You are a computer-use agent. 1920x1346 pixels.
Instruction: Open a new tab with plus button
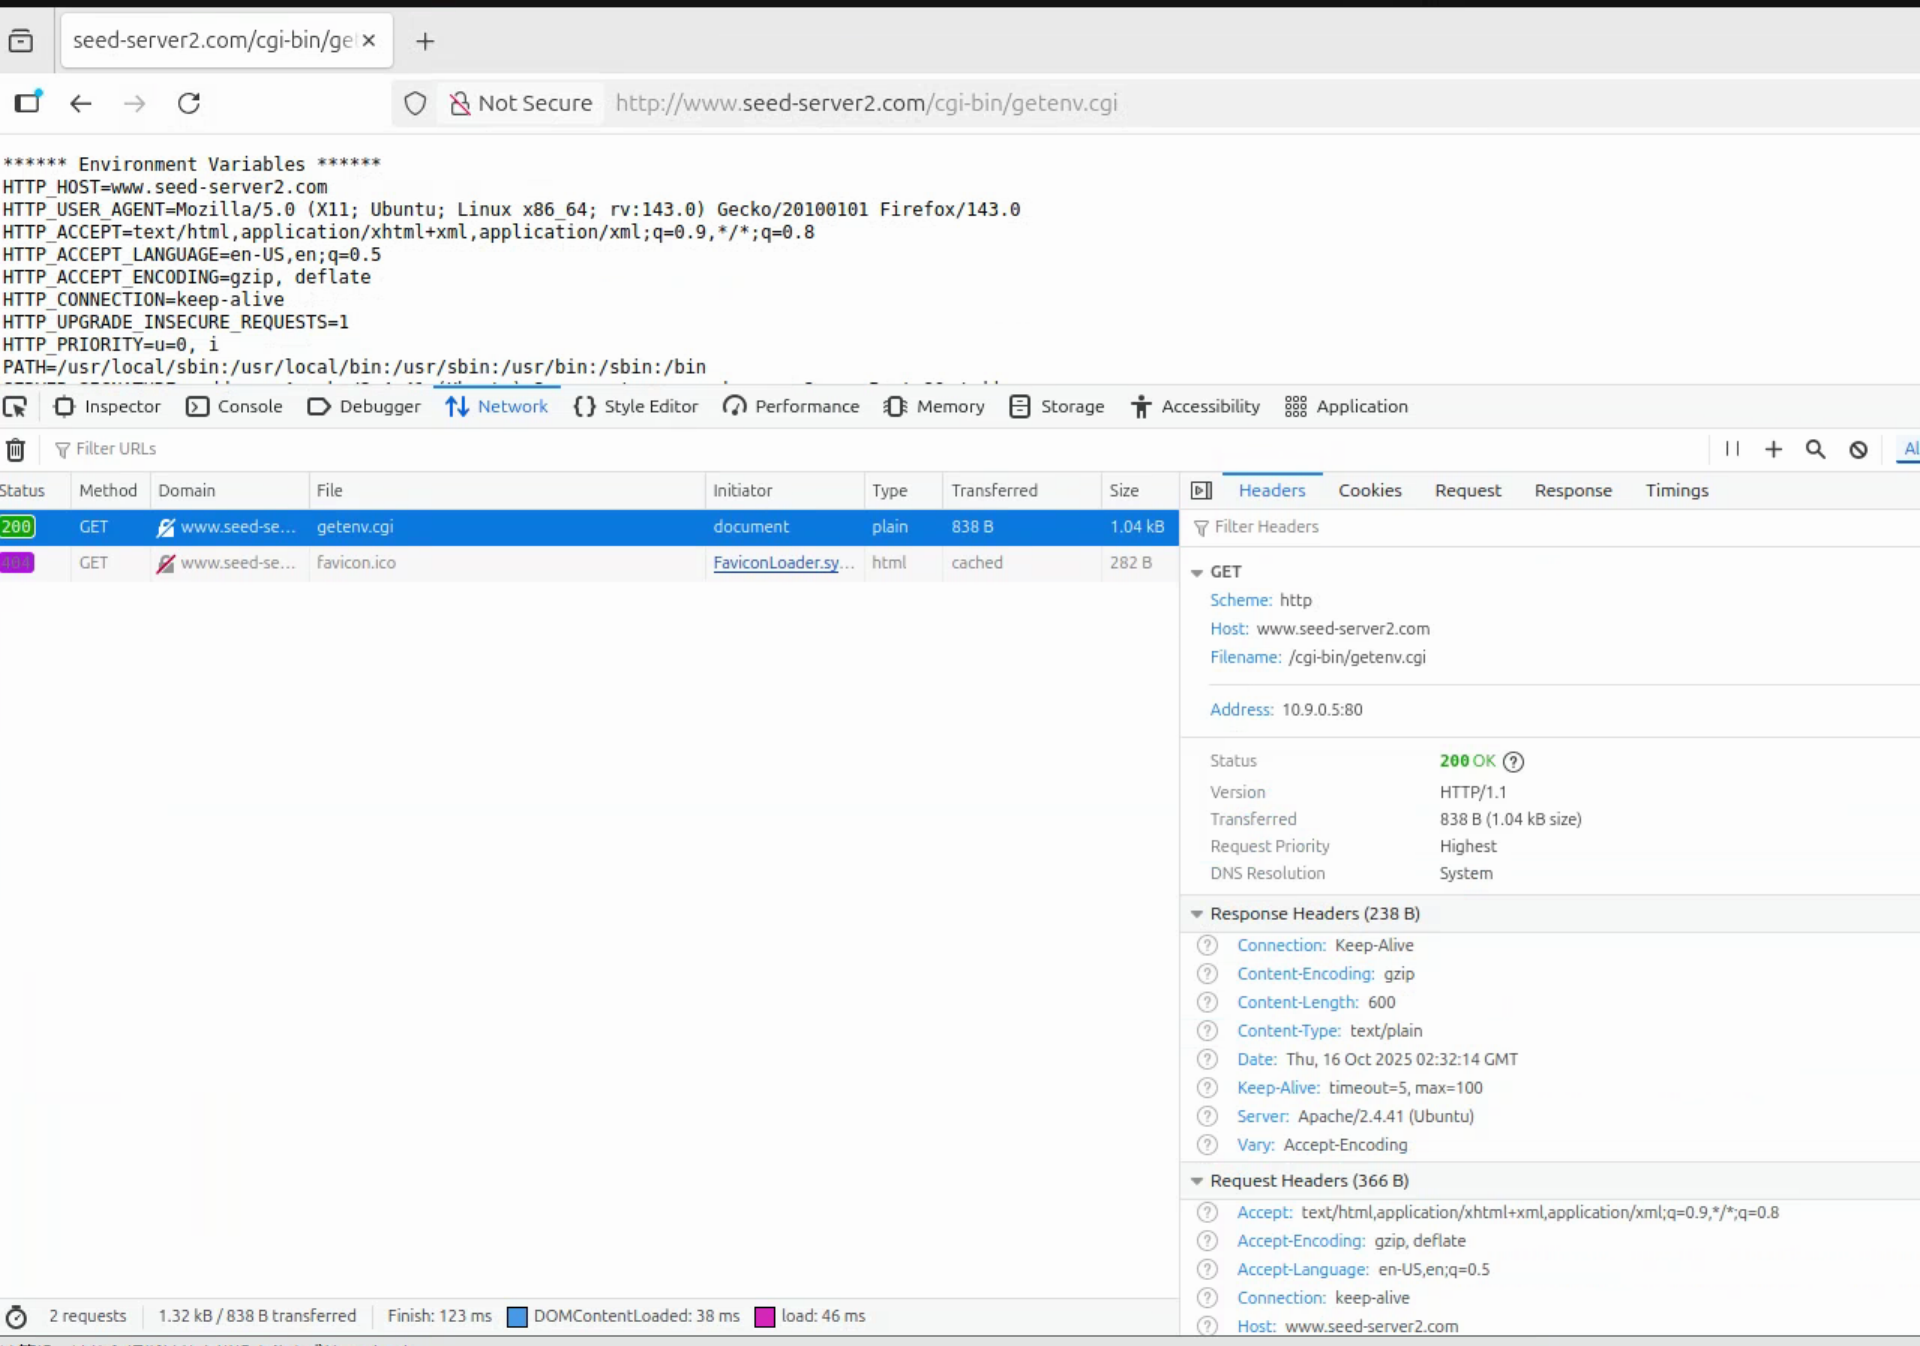click(x=425, y=41)
